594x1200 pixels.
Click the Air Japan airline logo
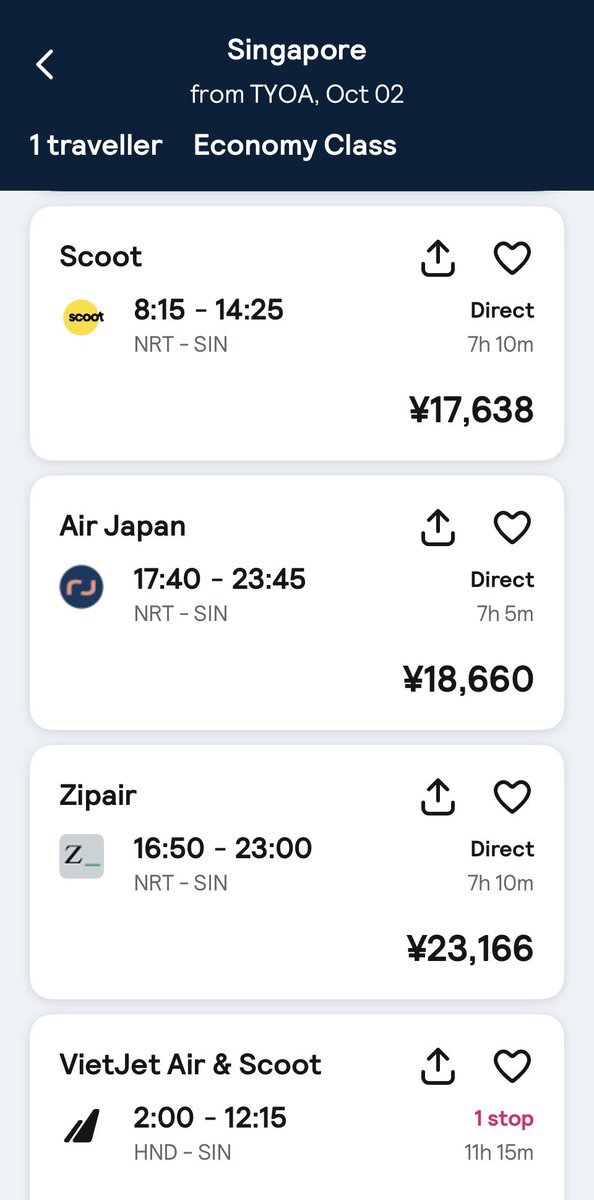[81, 587]
